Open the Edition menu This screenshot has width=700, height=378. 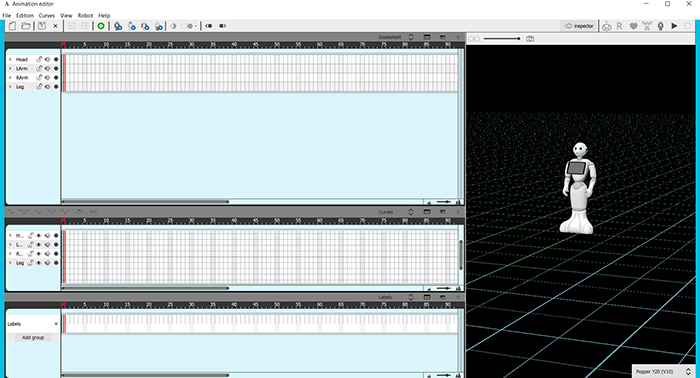coord(25,15)
